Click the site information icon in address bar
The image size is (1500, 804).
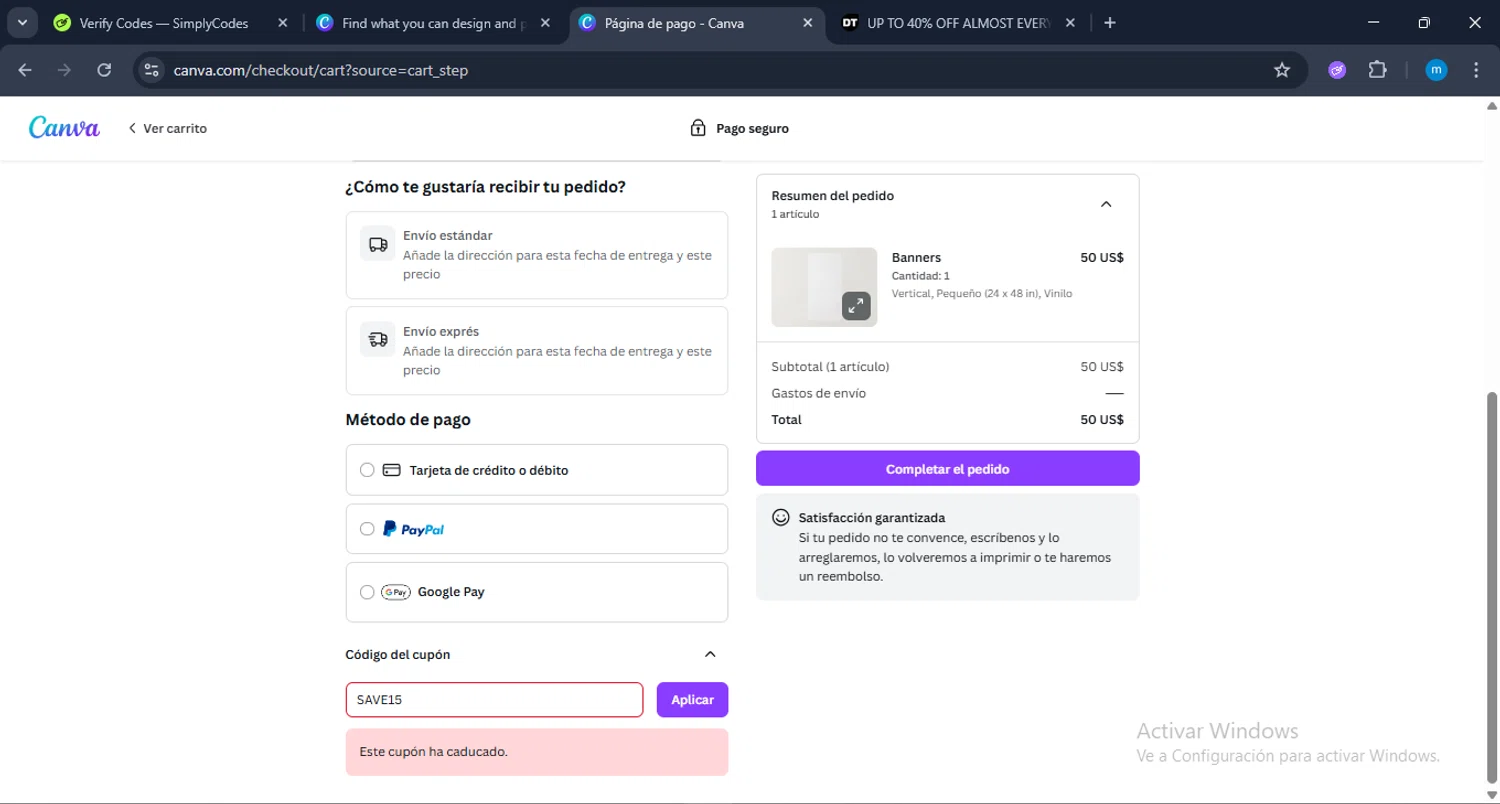point(151,70)
